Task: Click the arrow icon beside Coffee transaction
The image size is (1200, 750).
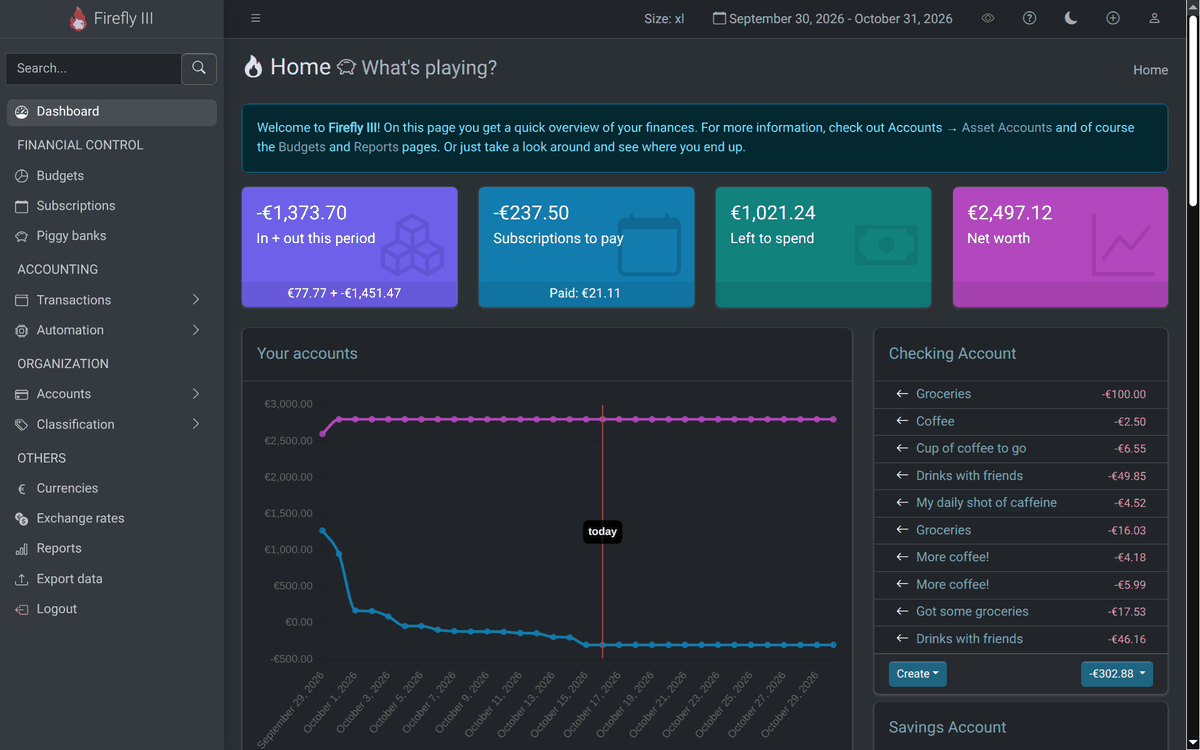Action: tap(902, 421)
